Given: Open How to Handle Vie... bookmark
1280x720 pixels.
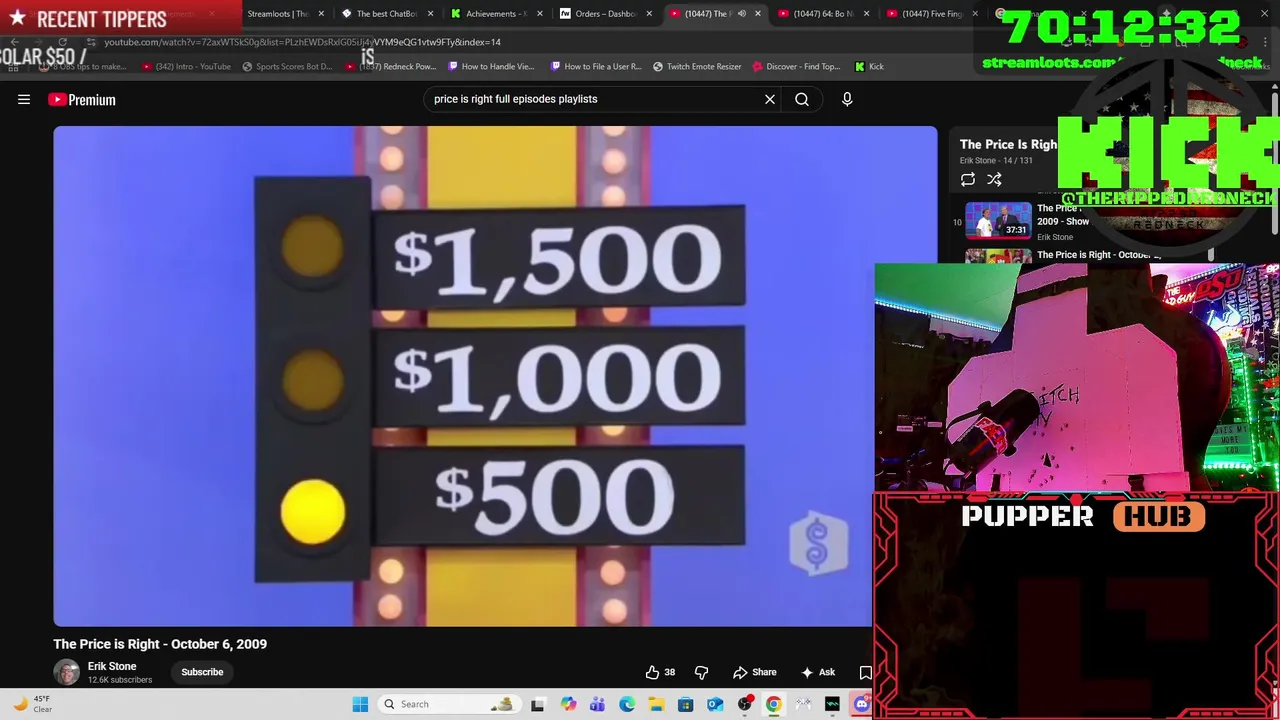Looking at the screenshot, I should [491, 67].
